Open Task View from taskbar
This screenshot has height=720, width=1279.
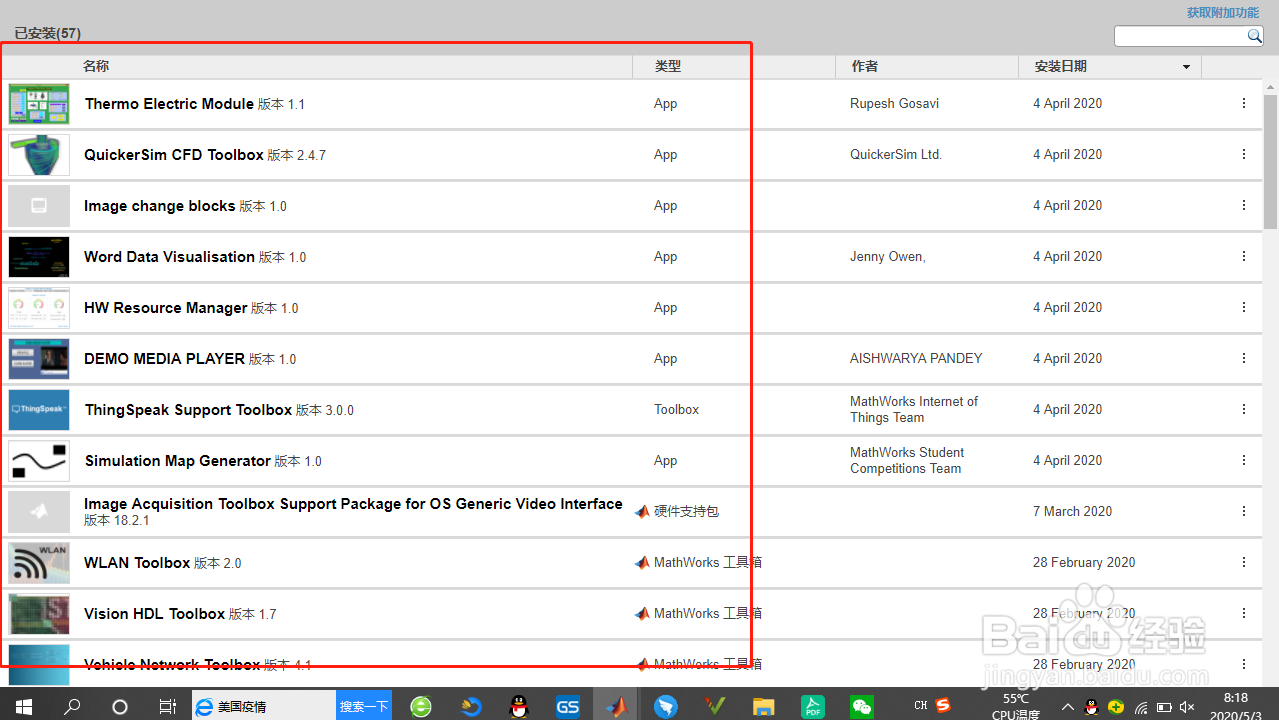[168, 706]
